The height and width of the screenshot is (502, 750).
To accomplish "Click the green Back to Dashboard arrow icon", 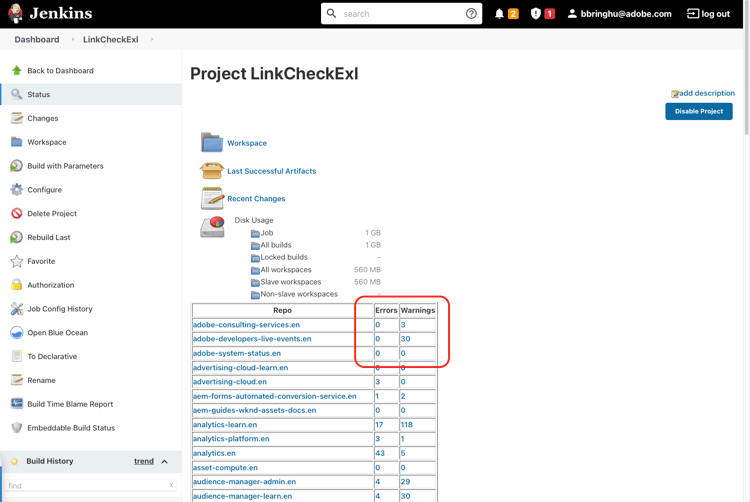I will 17,71.
